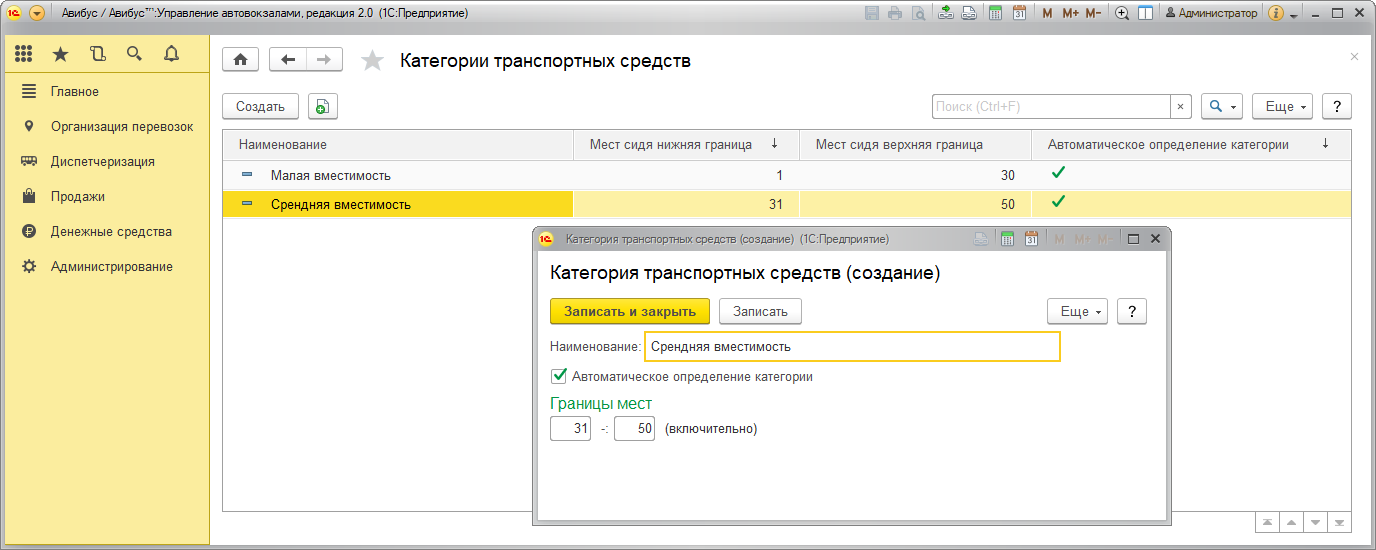Open the Продажи section
The height and width of the screenshot is (550, 1376).
click(78, 197)
